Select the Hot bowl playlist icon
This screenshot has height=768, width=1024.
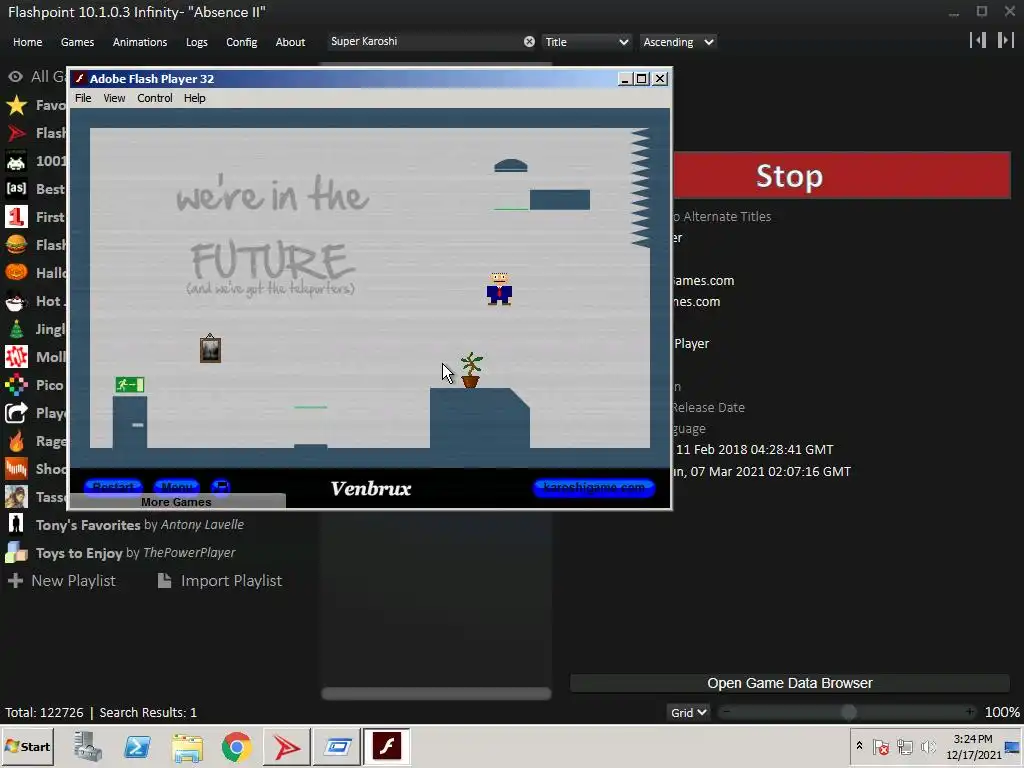16,301
